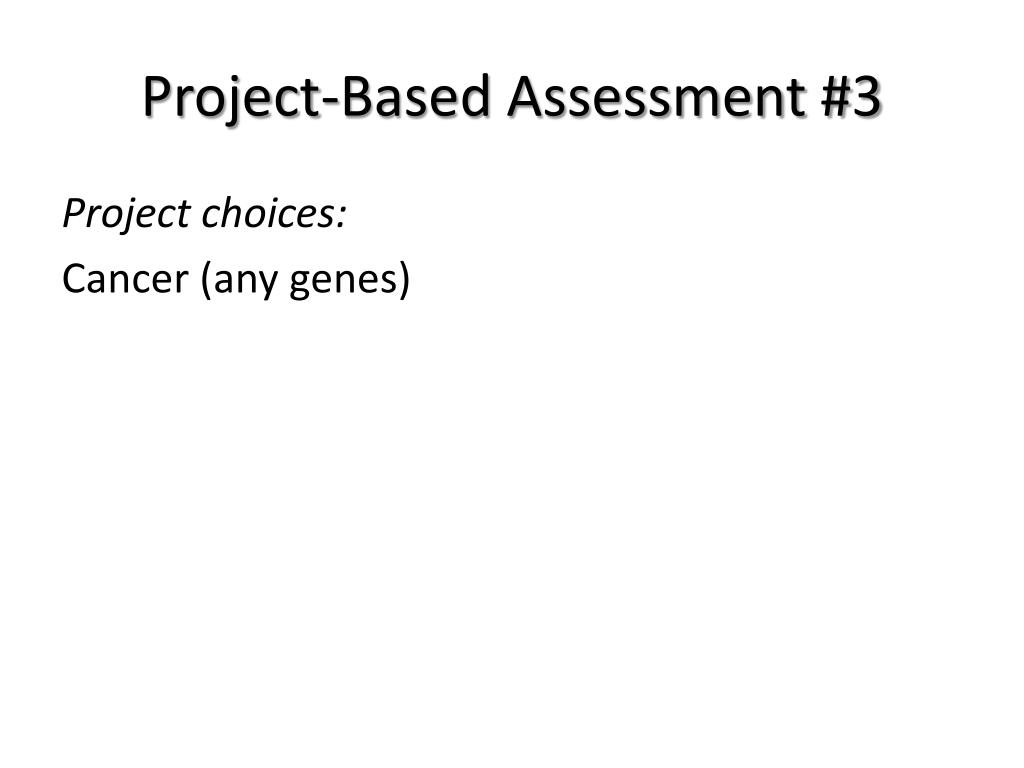Image resolution: width=1024 pixels, height=768 pixels.
Task: Click the word Cancer
Action: coord(125,278)
